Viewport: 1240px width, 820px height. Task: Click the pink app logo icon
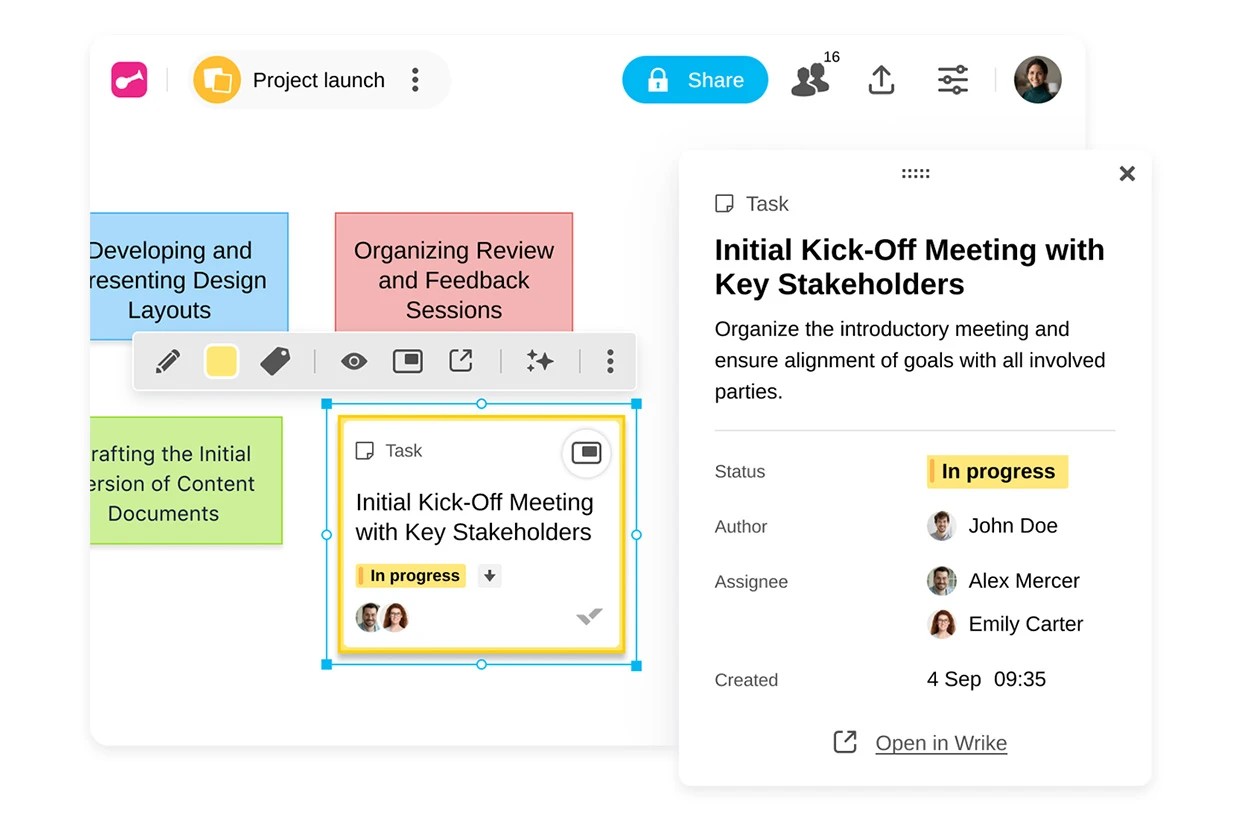[x=129, y=80]
